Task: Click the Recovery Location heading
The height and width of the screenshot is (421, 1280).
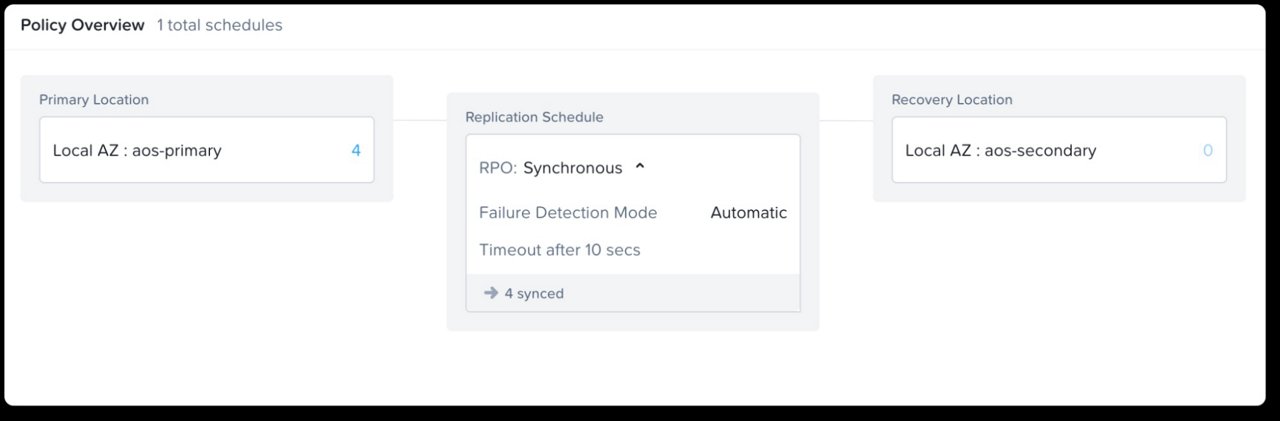Action: pyautogui.click(x=951, y=100)
